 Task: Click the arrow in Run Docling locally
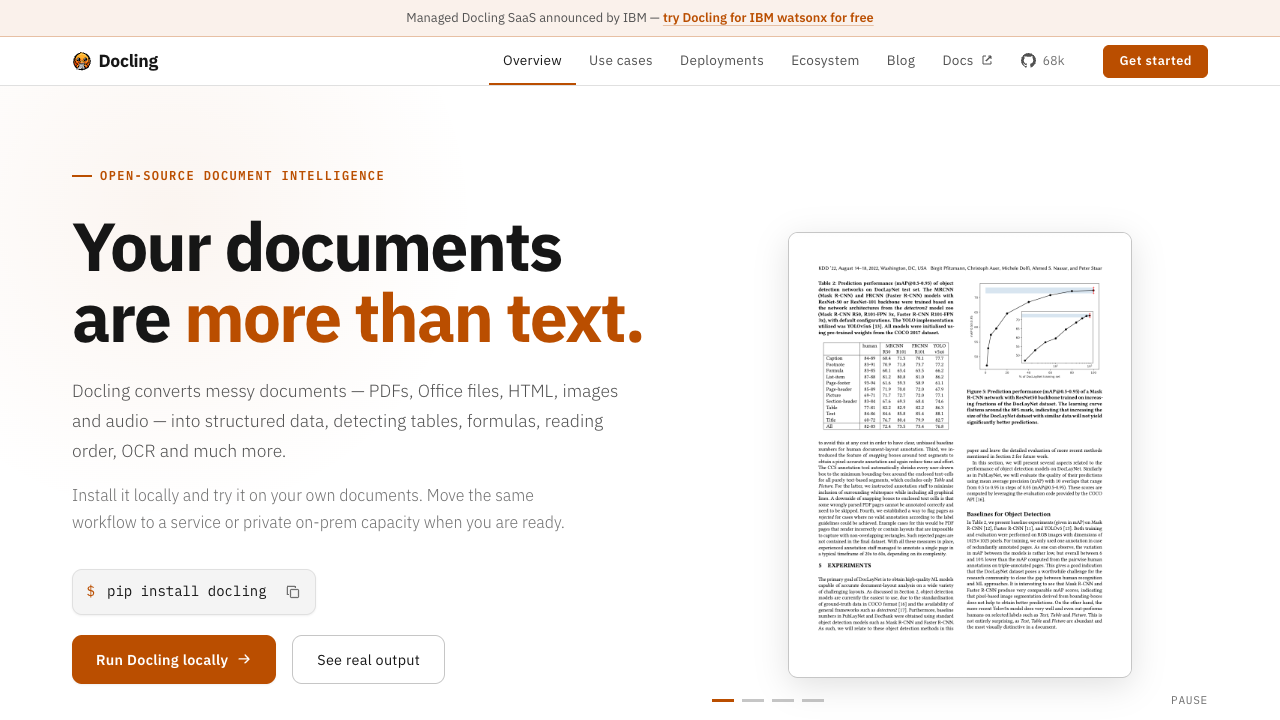click(x=244, y=659)
